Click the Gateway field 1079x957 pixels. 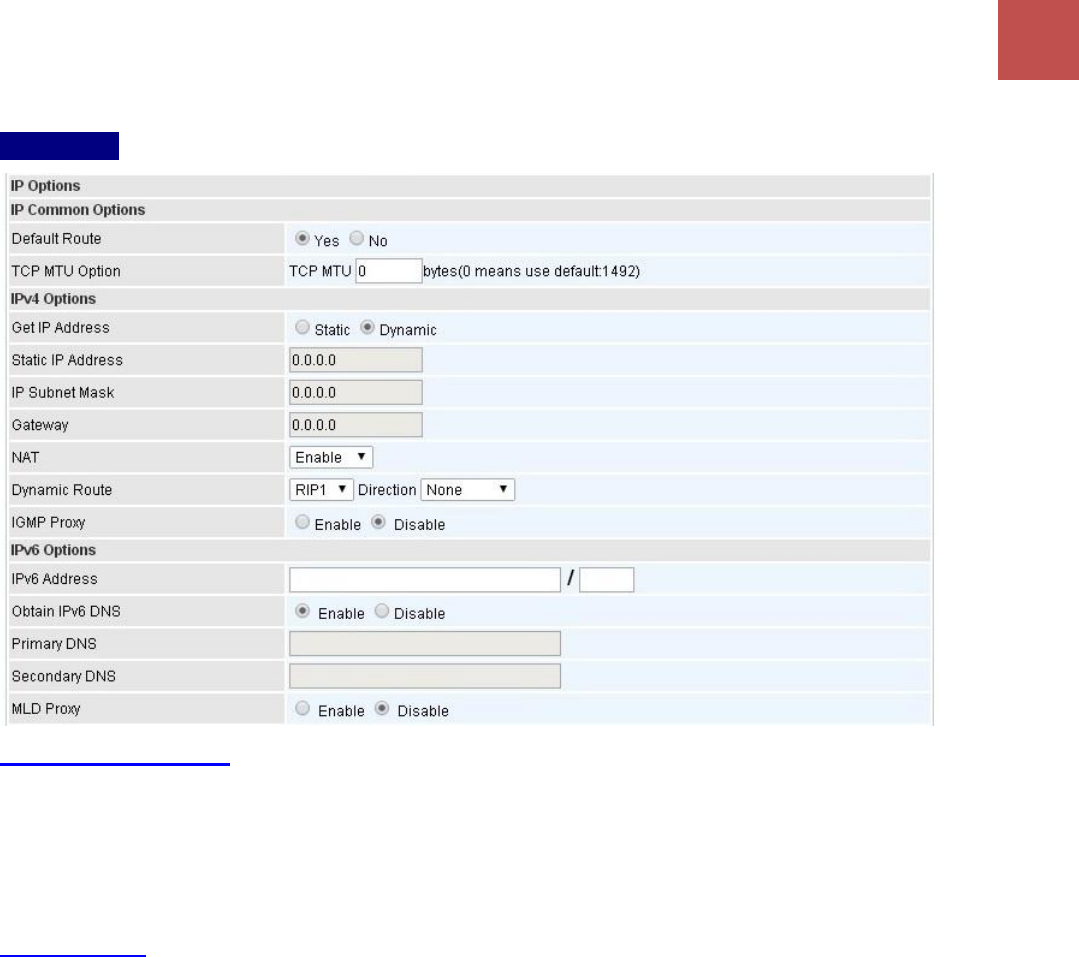click(356, 424)
